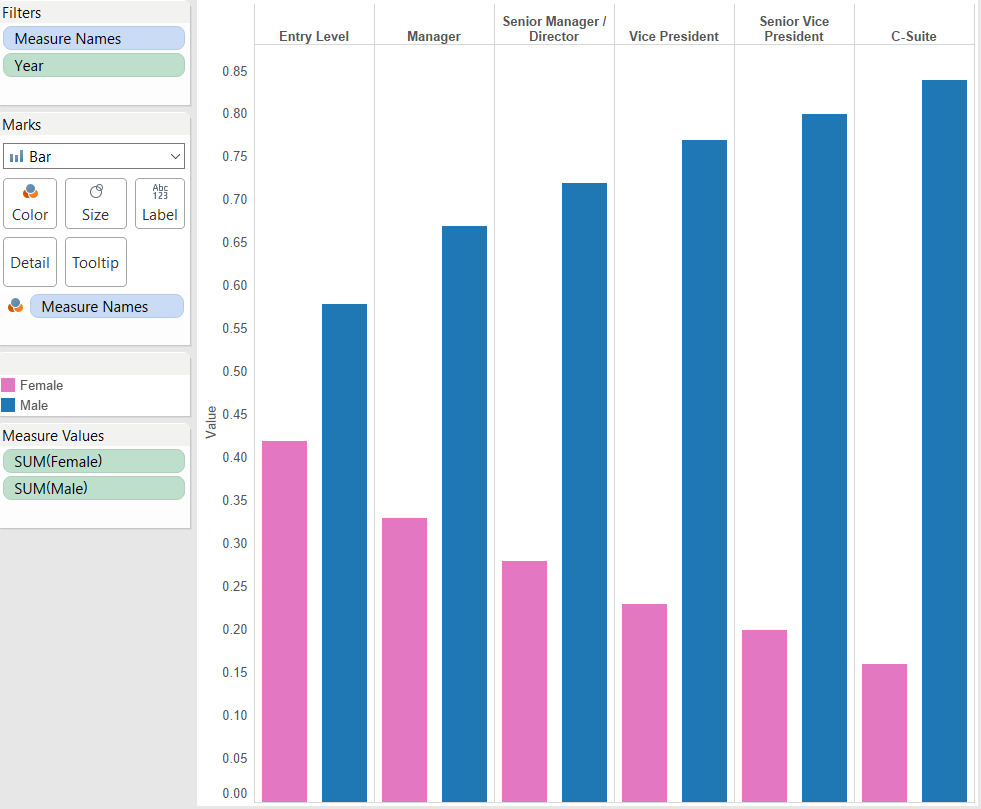Click the color icon beside Measure Names pill
Image resolution: width=981 pixels, height=809 pixels.
coord(16,306)
